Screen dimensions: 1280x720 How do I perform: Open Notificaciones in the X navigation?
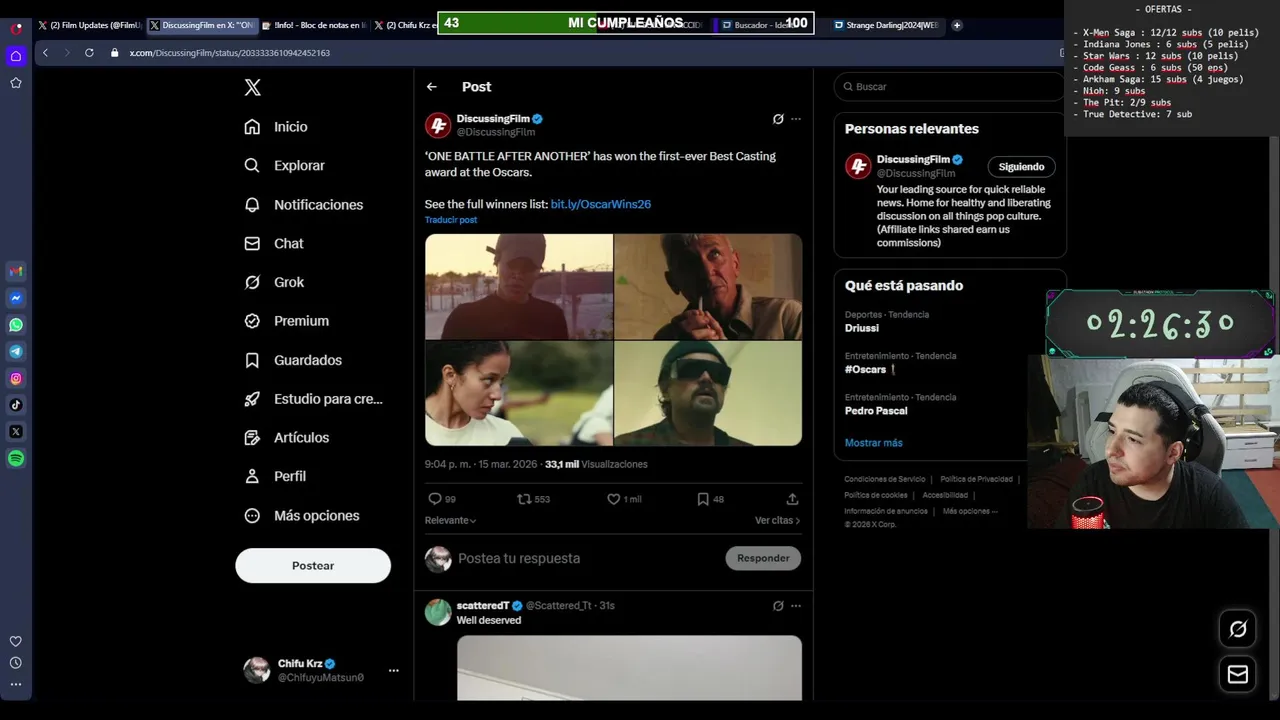(304, 205)
